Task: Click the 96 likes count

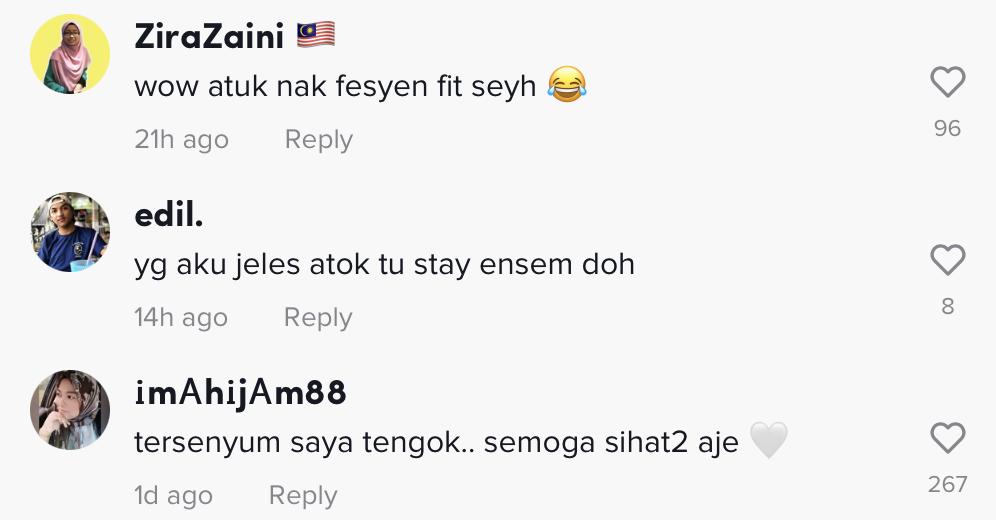Action: pyautogui.click(x=947, y=128)
